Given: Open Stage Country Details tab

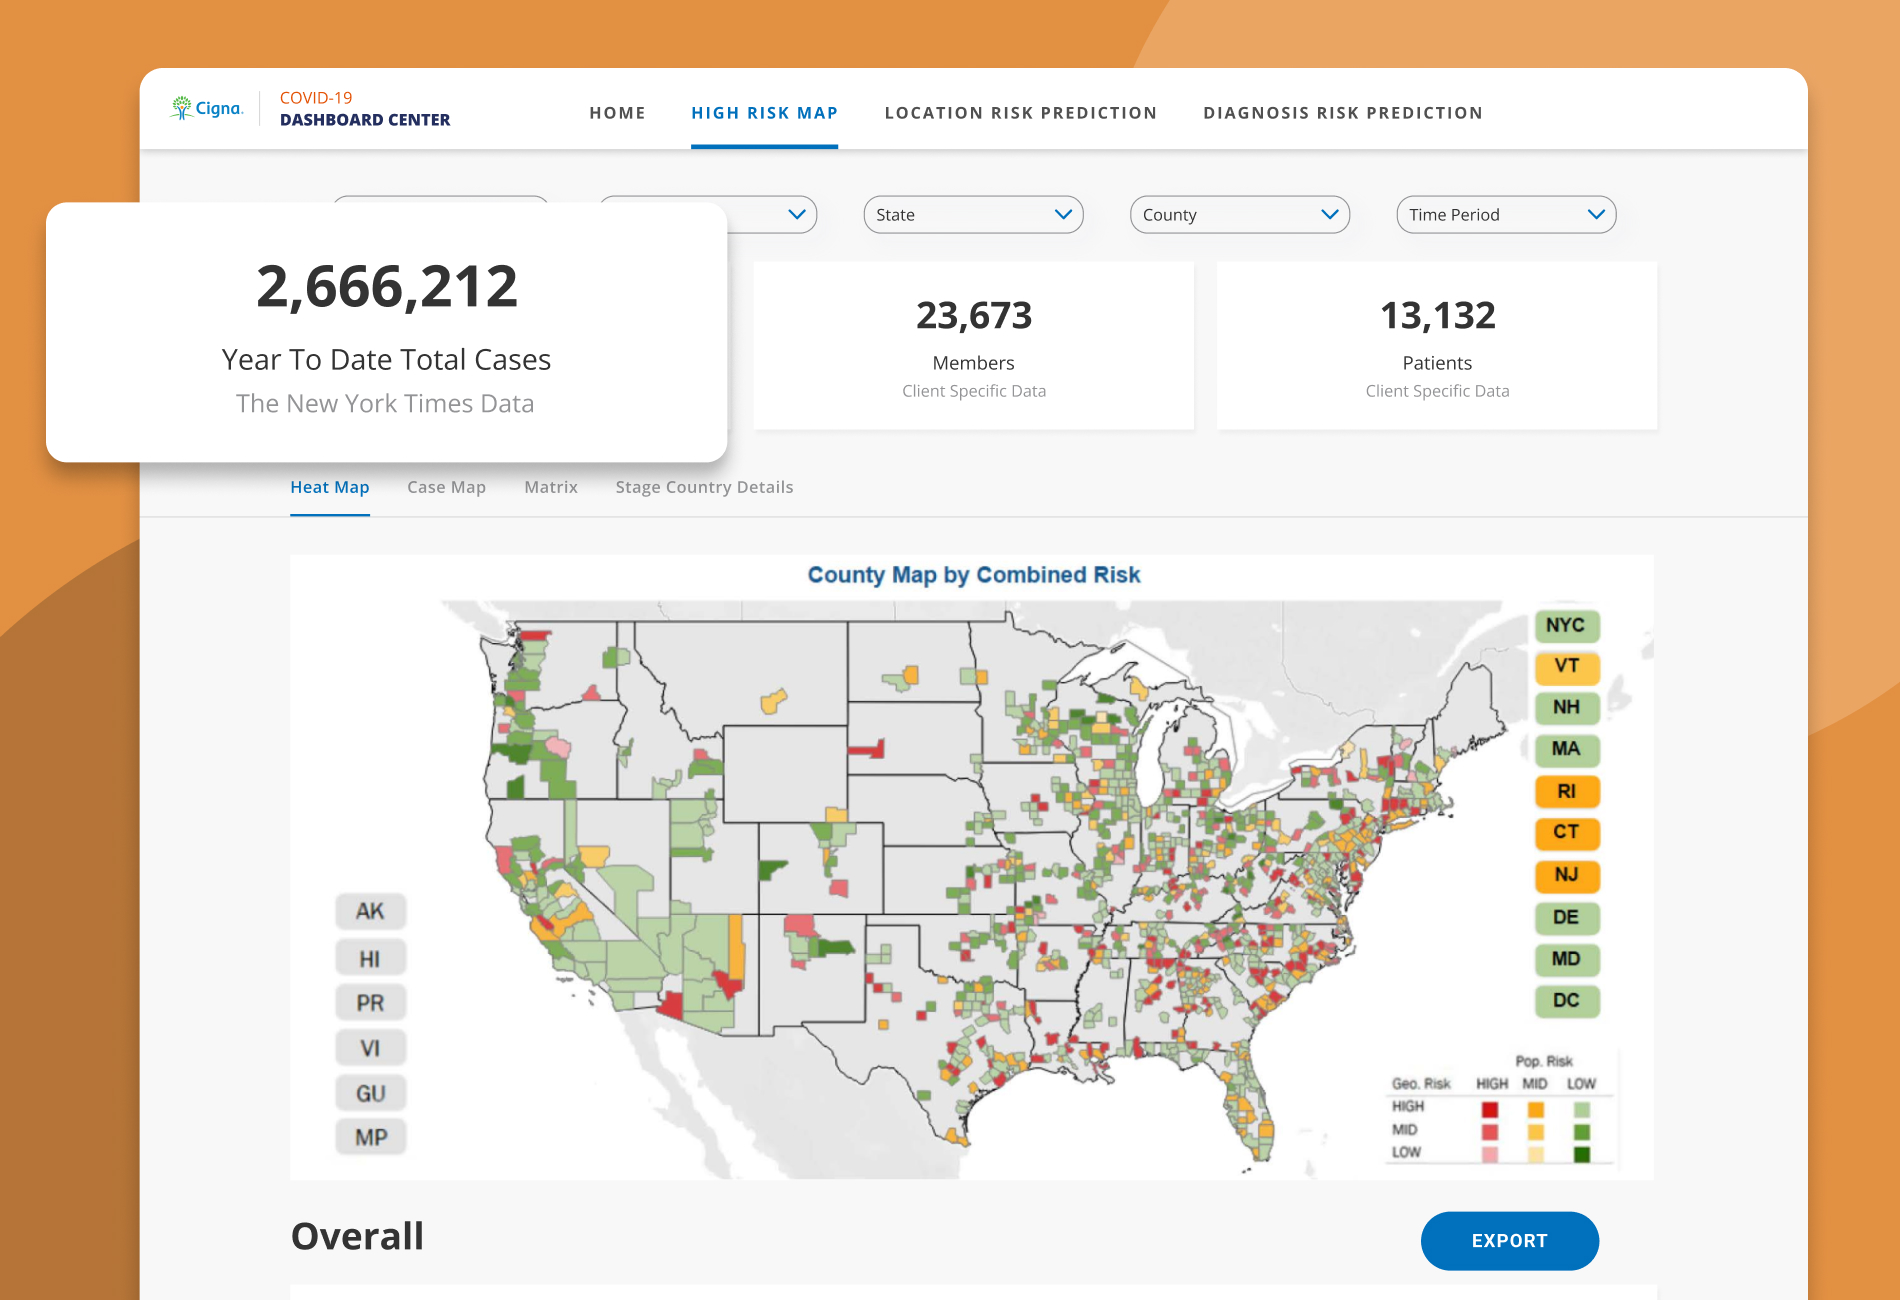Looking at the screenshot, I should click(x=704, y=487).
